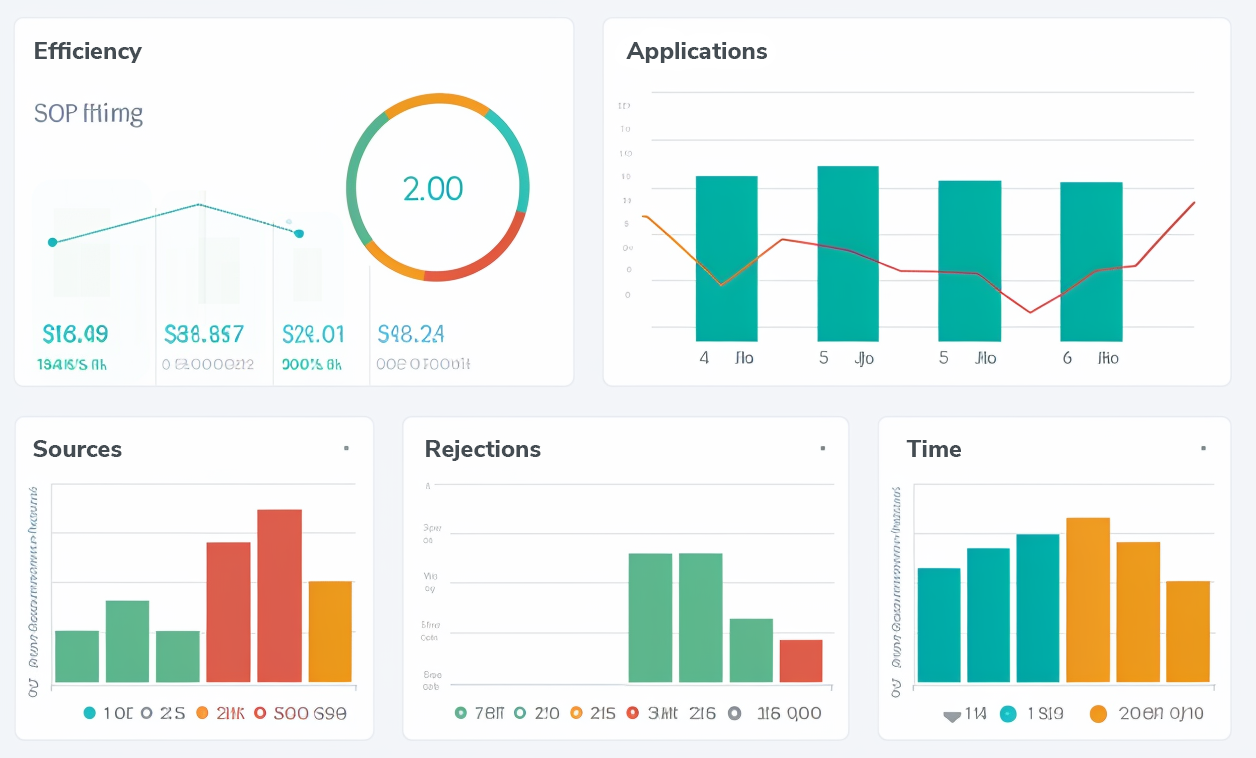
Task: Click the orange legend dot in Time
Action: coord(1098,713)
